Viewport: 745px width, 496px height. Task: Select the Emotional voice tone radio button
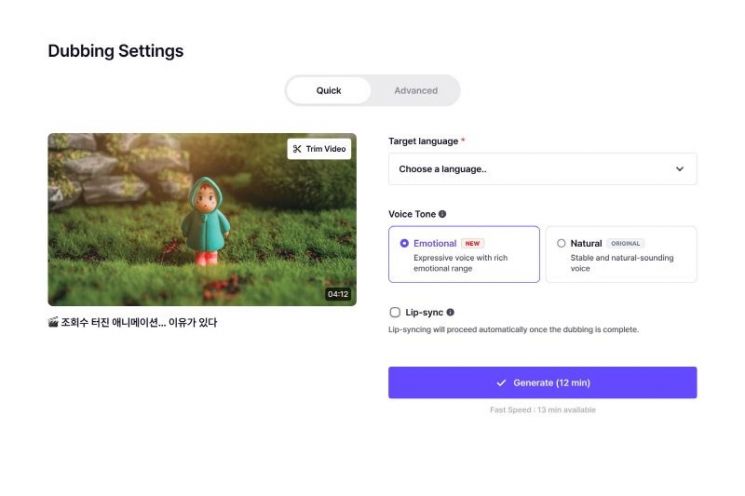pyautogui.click(x=404, y=243)
